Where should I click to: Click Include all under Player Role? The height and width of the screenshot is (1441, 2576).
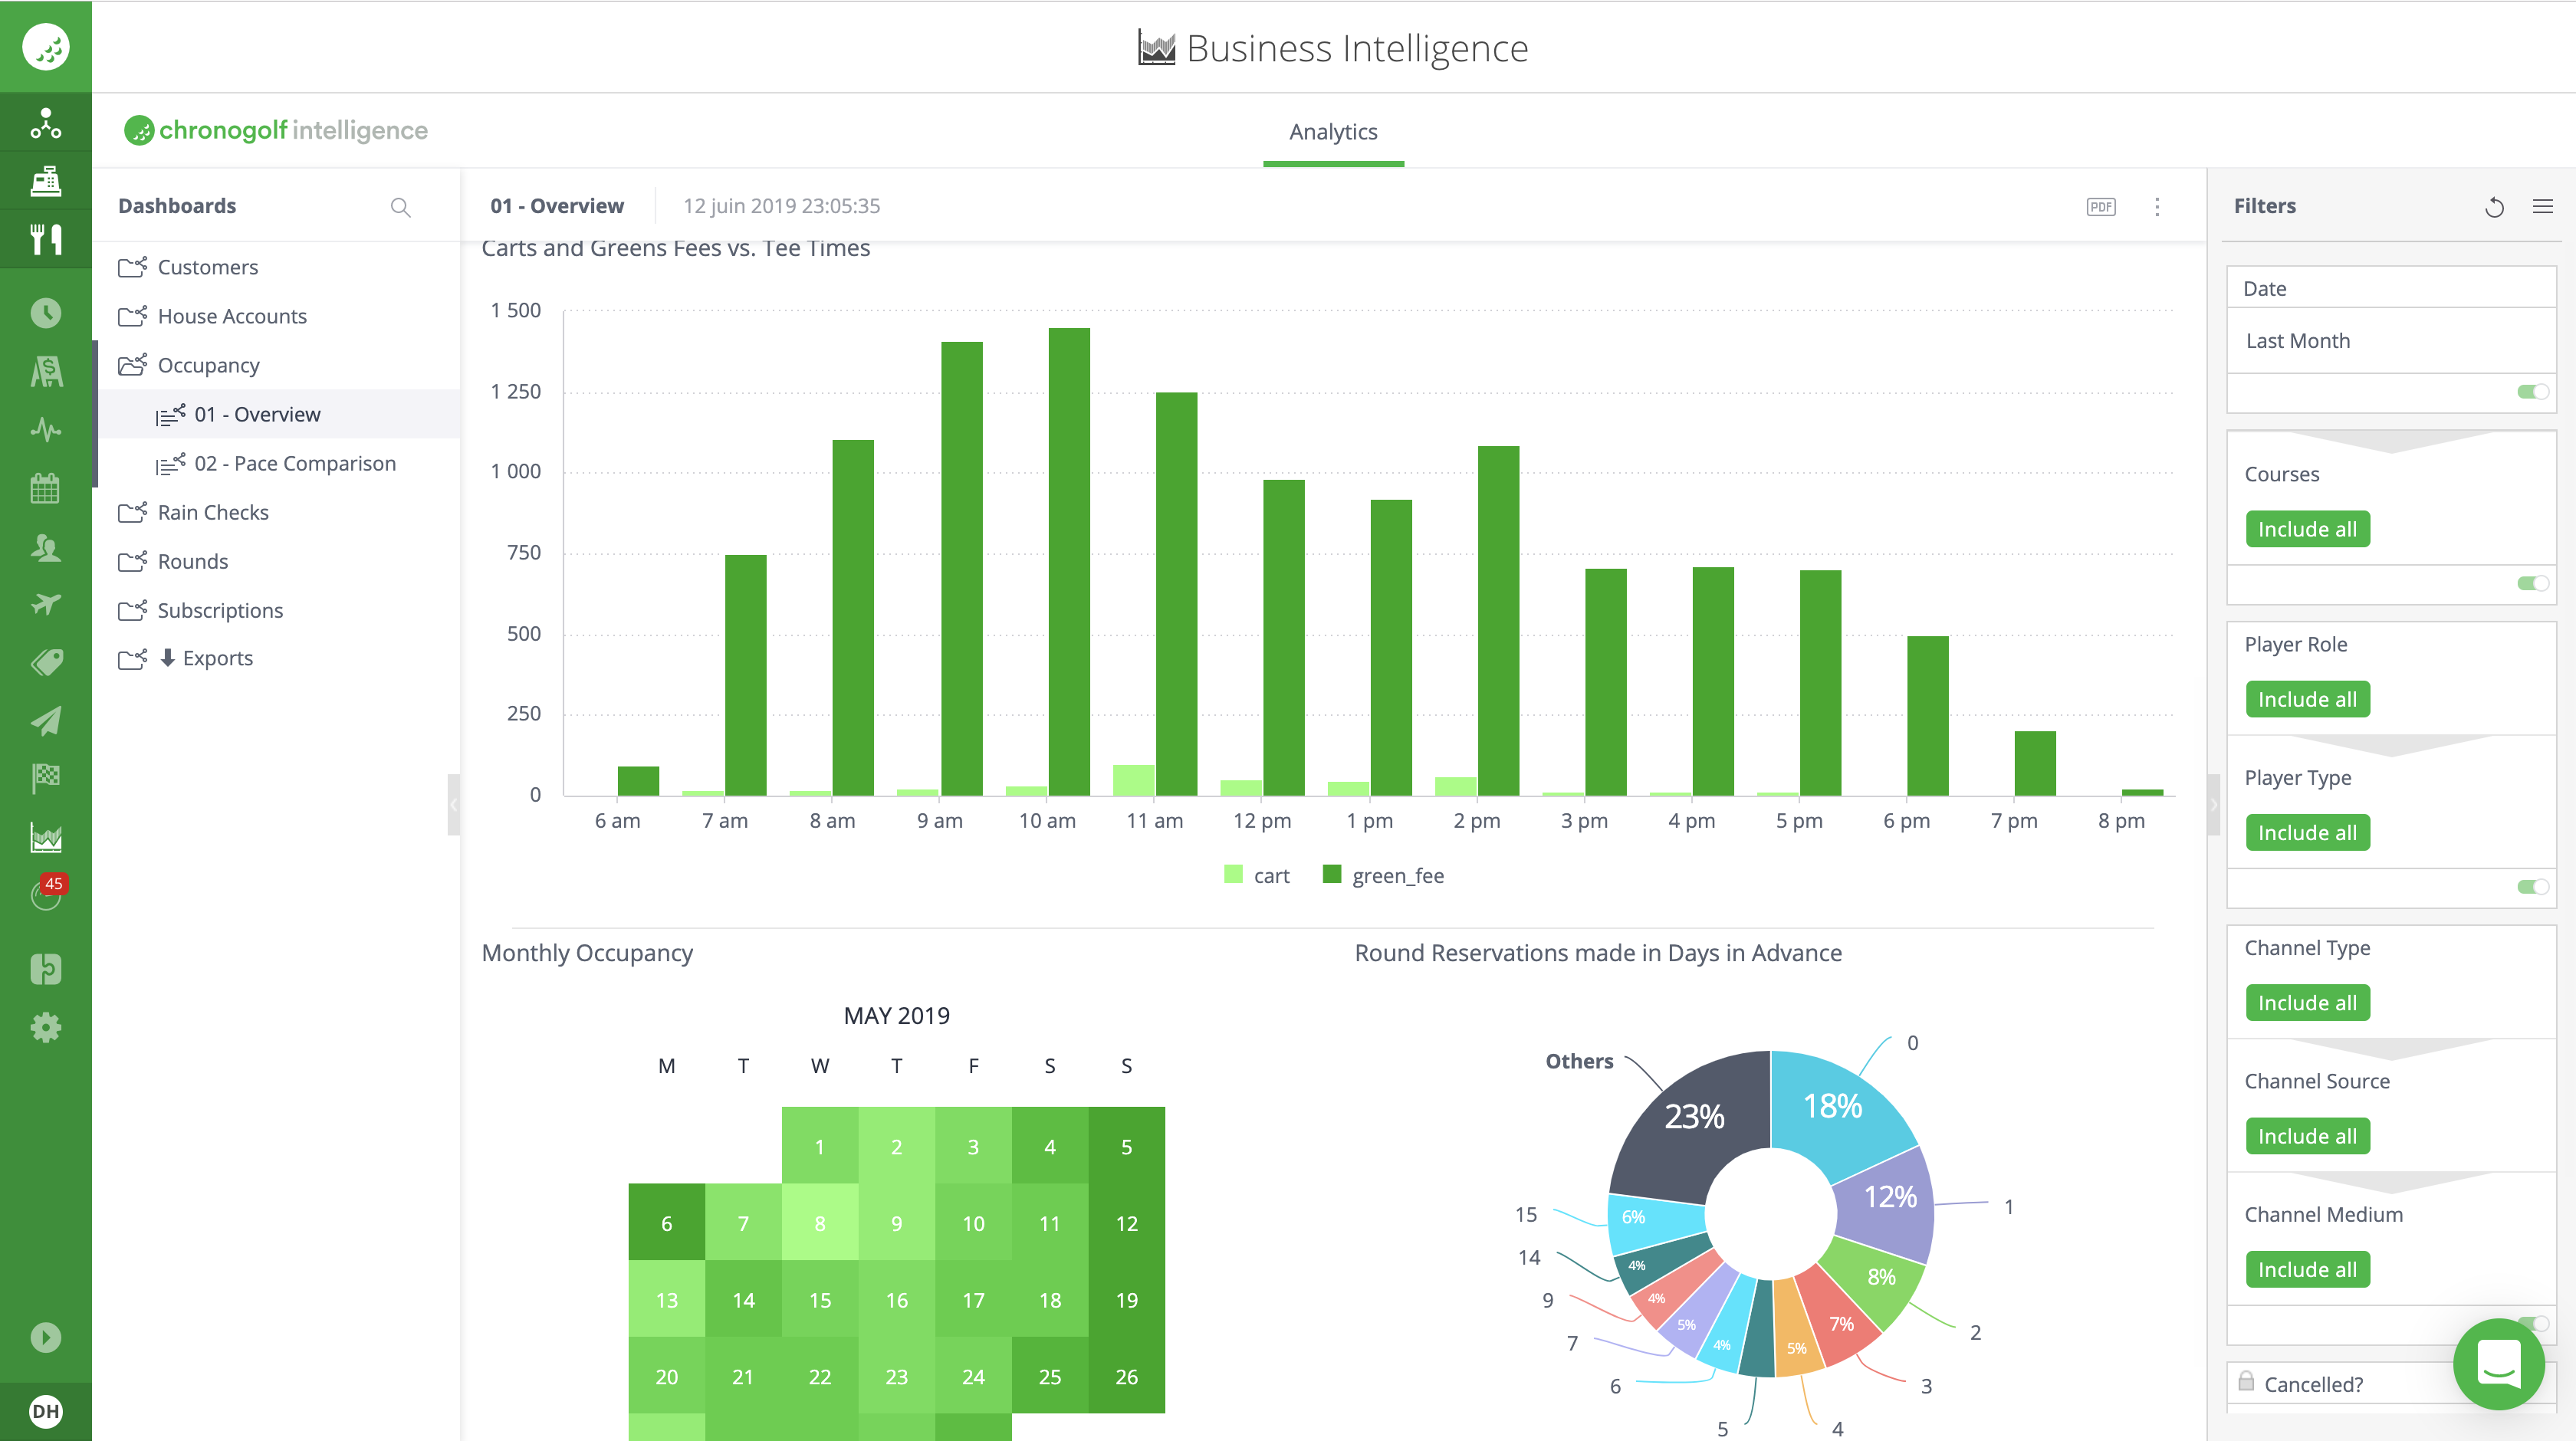click(2307, 699)
